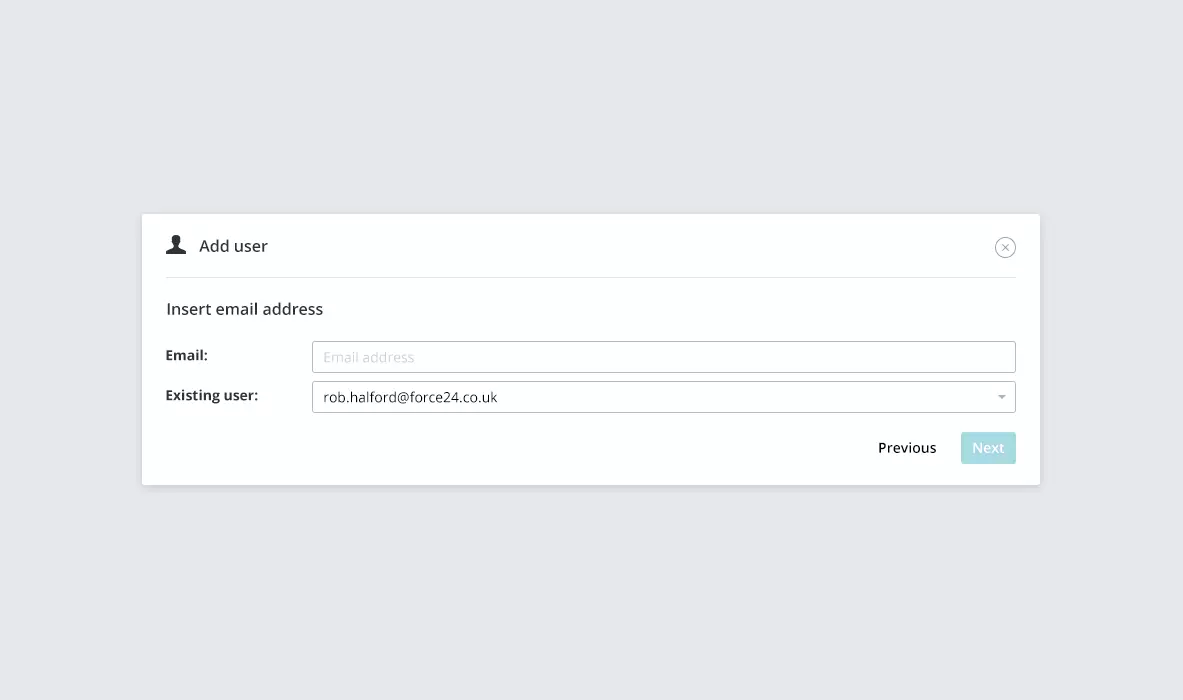Click the grey overlay outside the Add user dialog
The image size is (1183, 700).
[x=591, y=588]
